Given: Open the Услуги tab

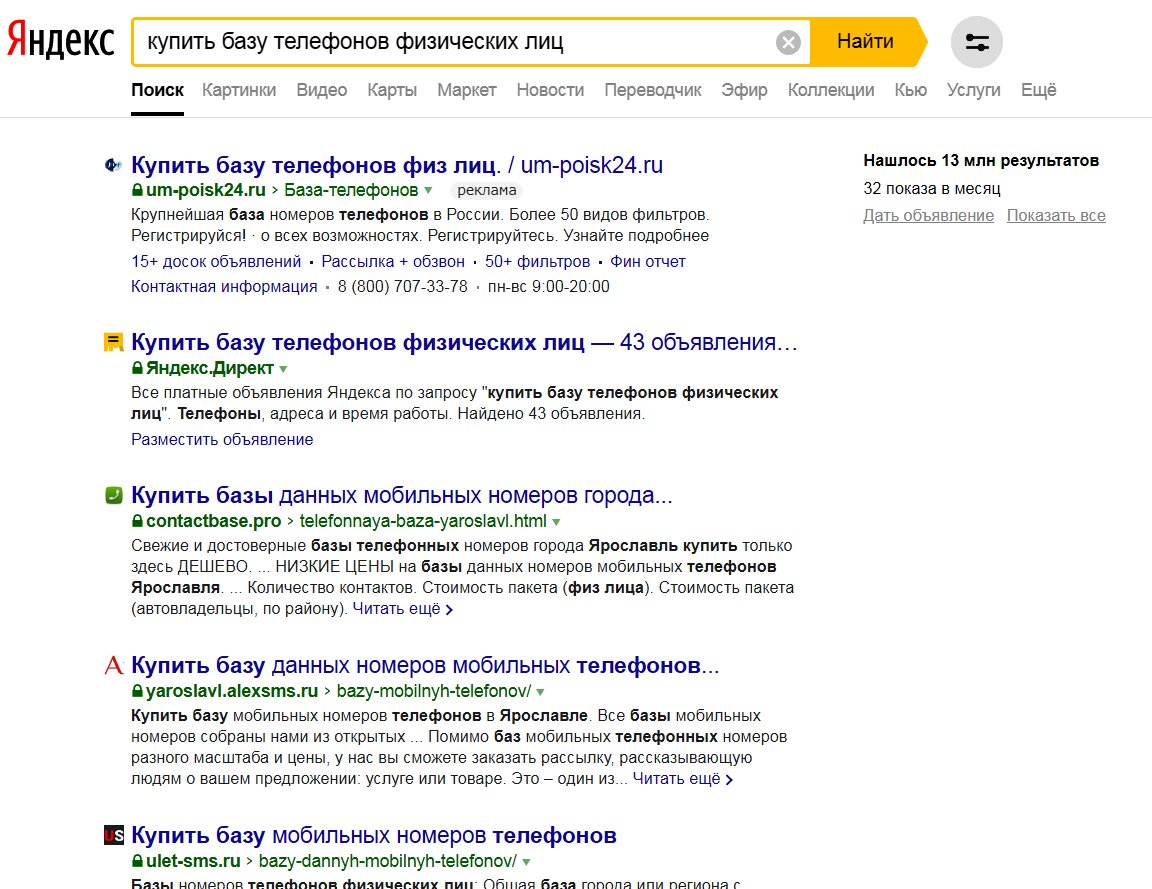Looking at the screenshot, I should click(973, 90).
